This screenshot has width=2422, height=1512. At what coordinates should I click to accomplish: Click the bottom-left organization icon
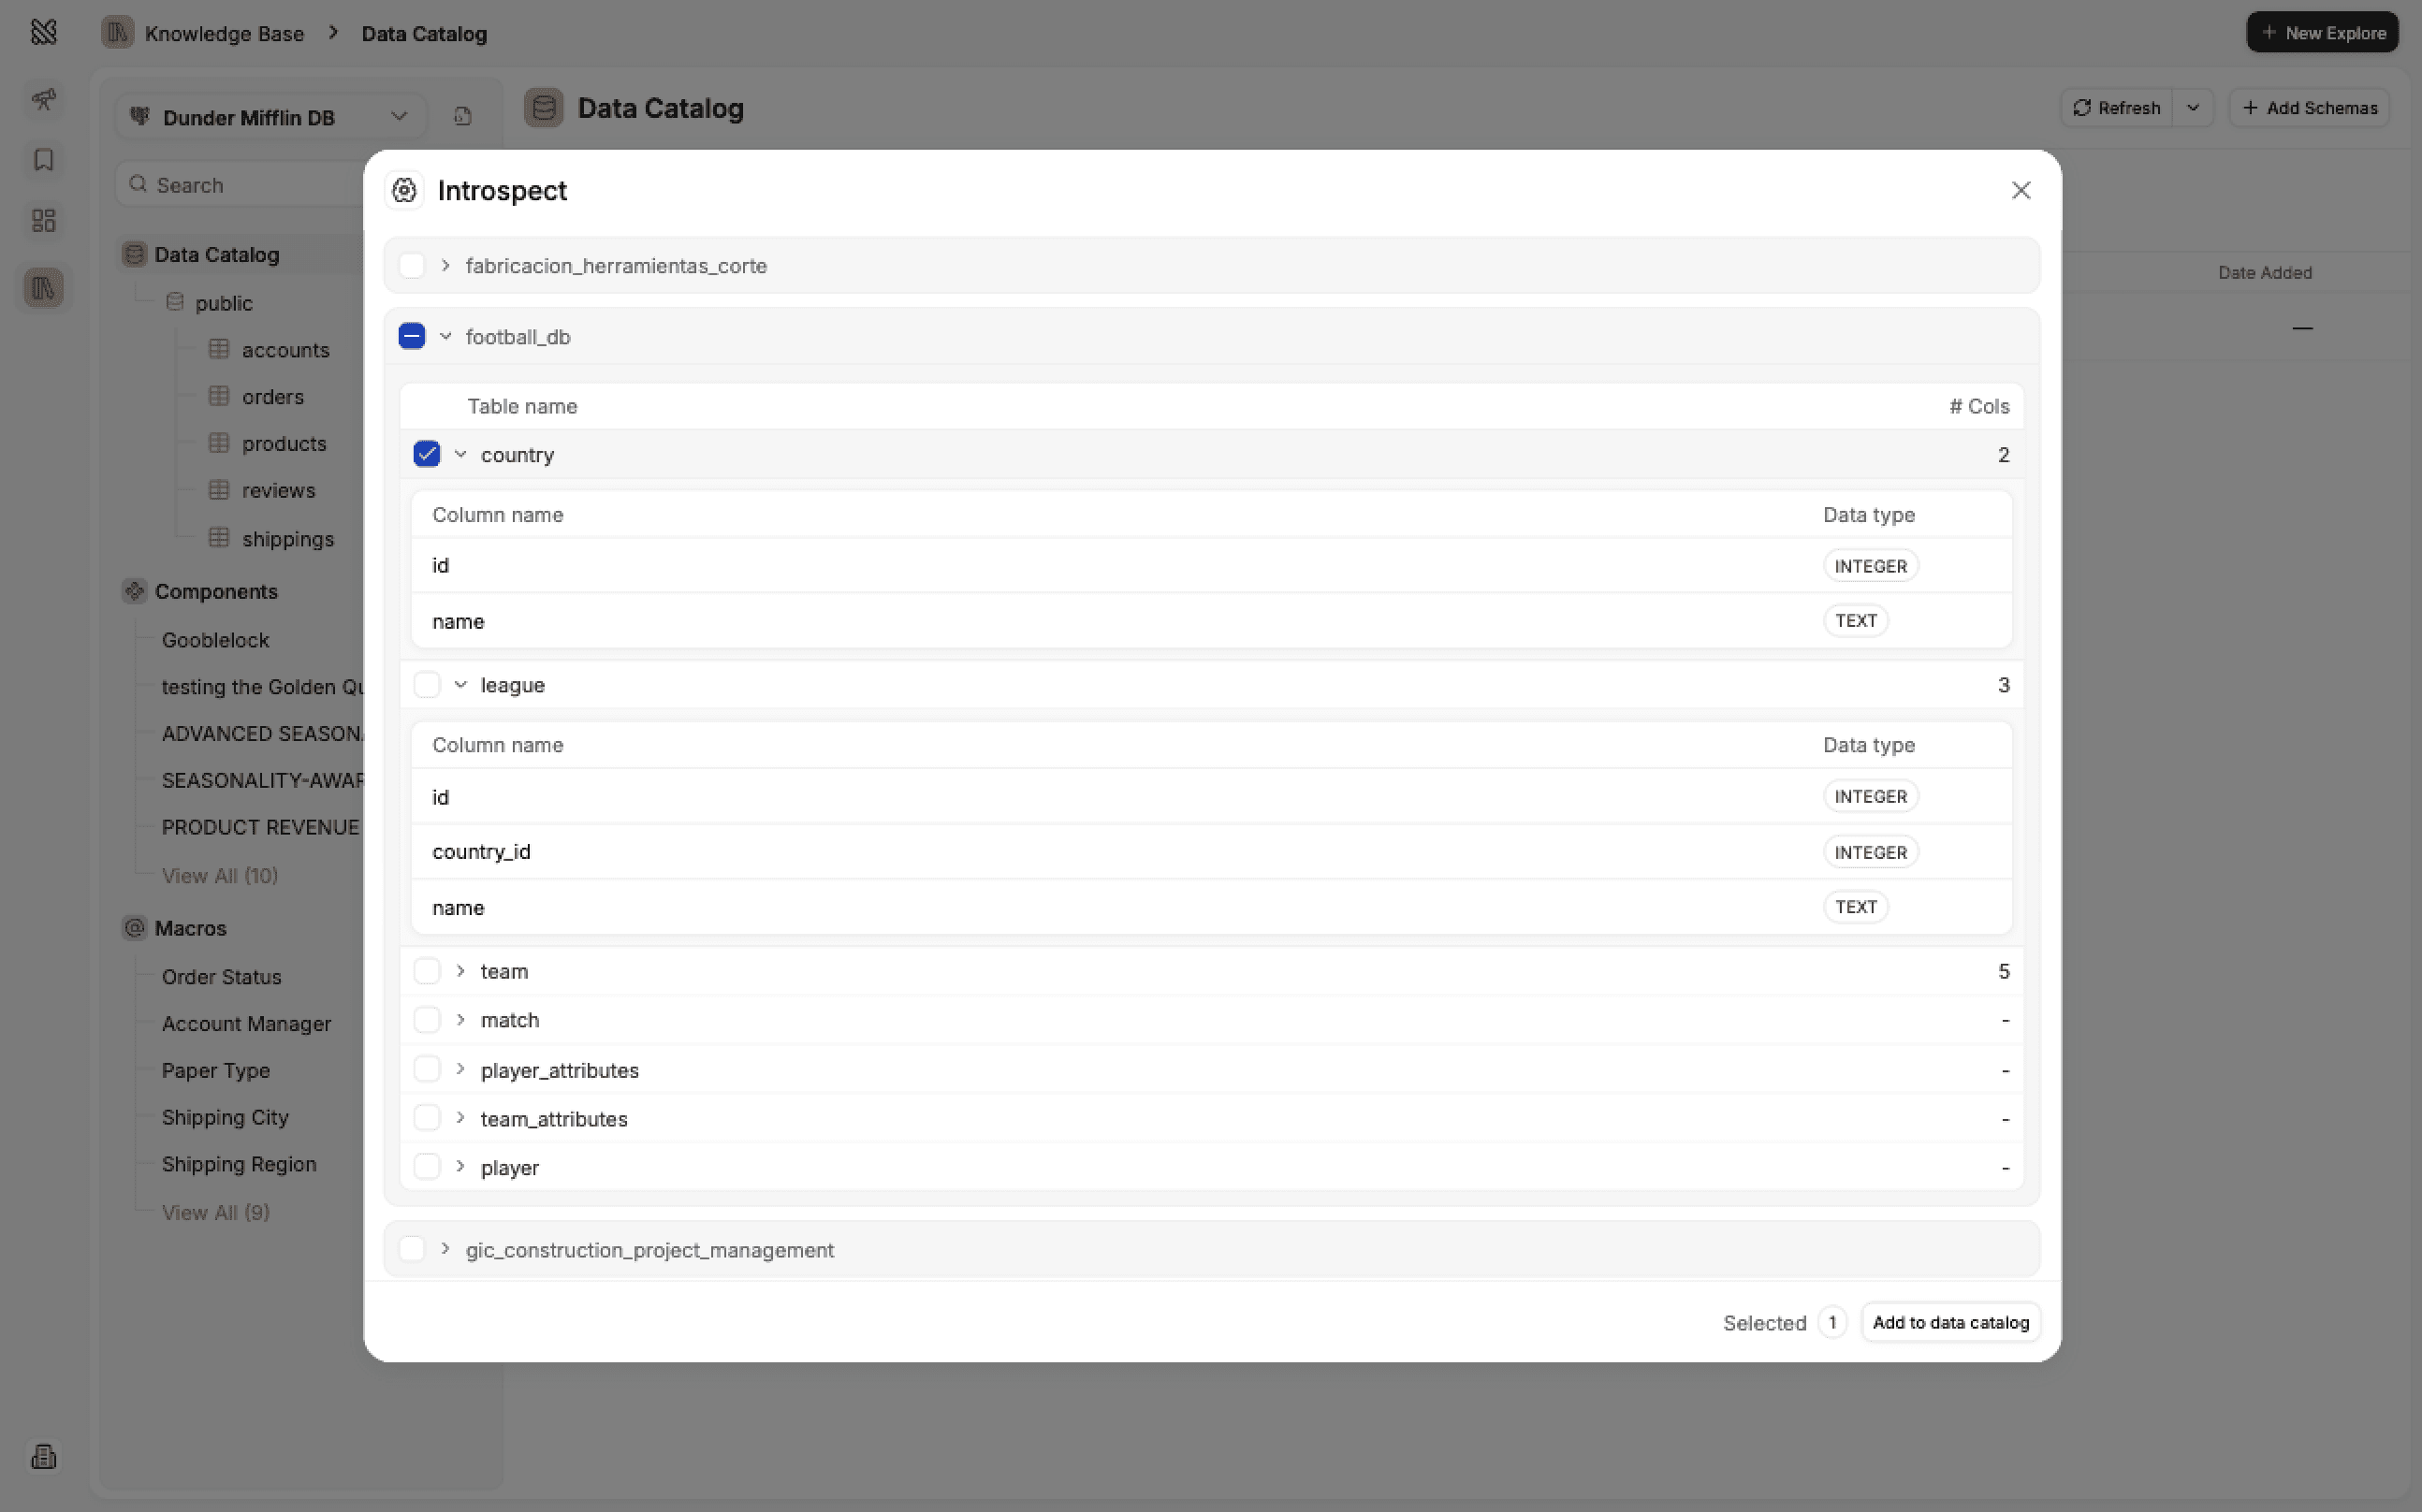43,1456
